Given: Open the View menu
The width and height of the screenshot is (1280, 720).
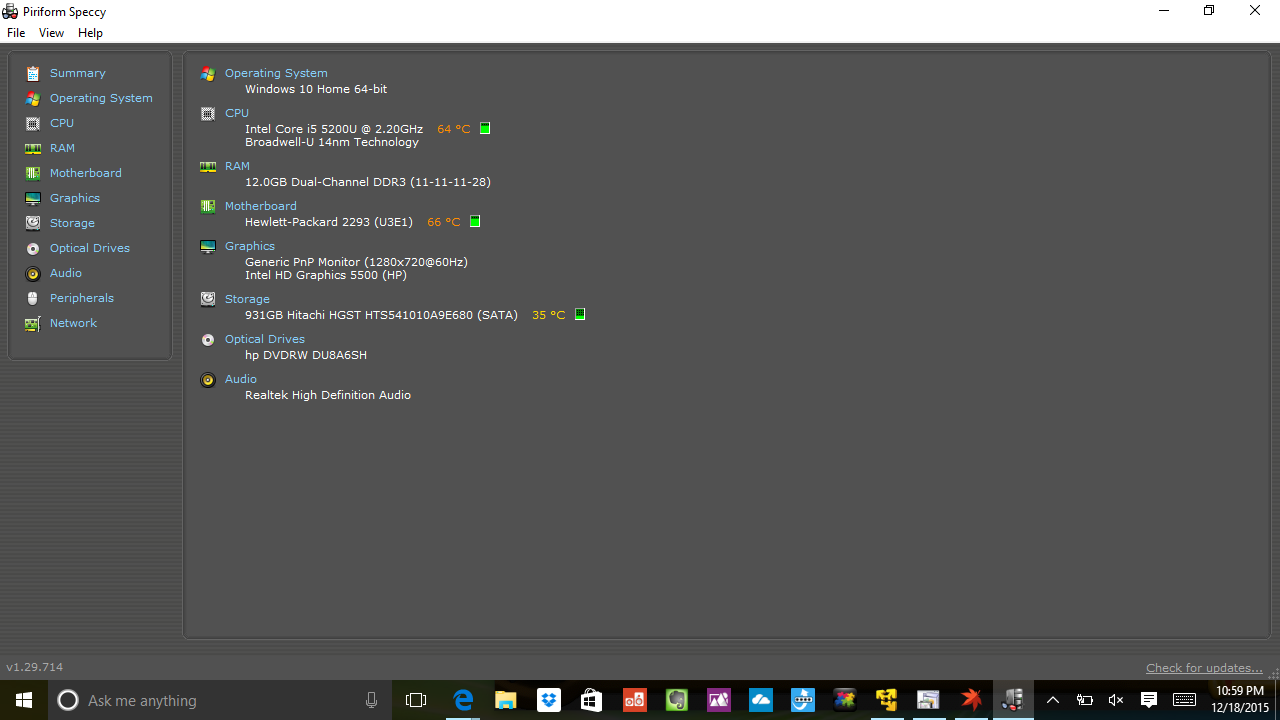Looking at the screenshot, I should [51, 33].
